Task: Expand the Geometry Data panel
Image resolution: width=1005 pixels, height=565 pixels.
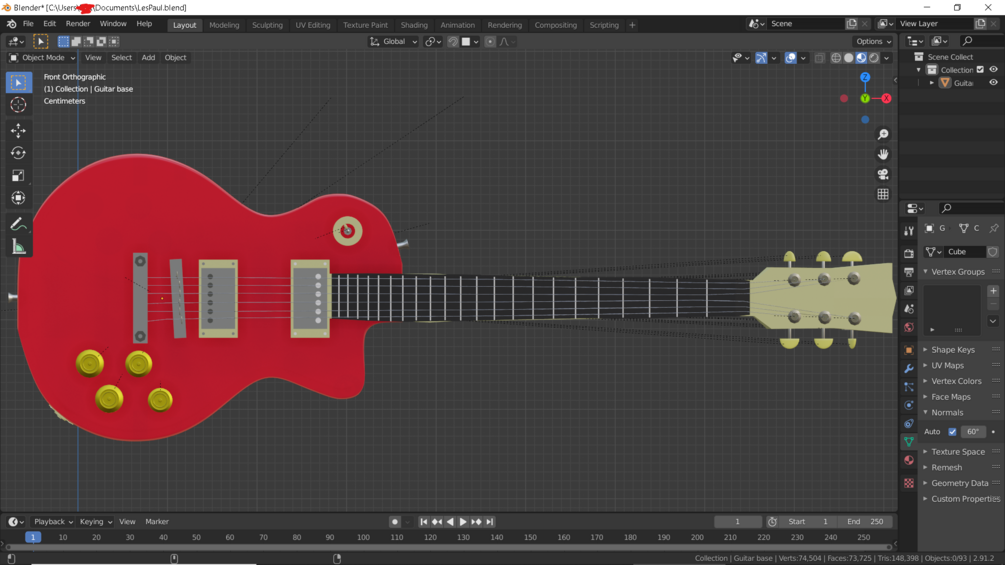Action: click(x=959, y=484)
